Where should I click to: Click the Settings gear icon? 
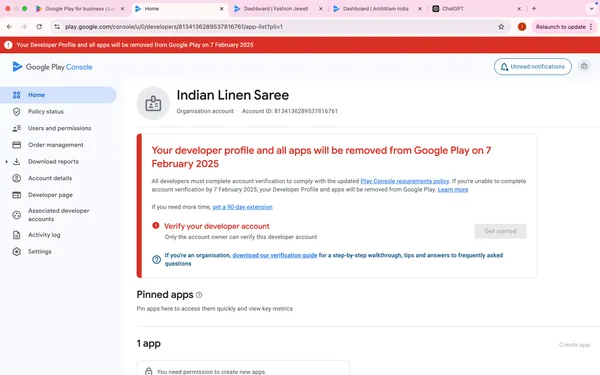16,252
